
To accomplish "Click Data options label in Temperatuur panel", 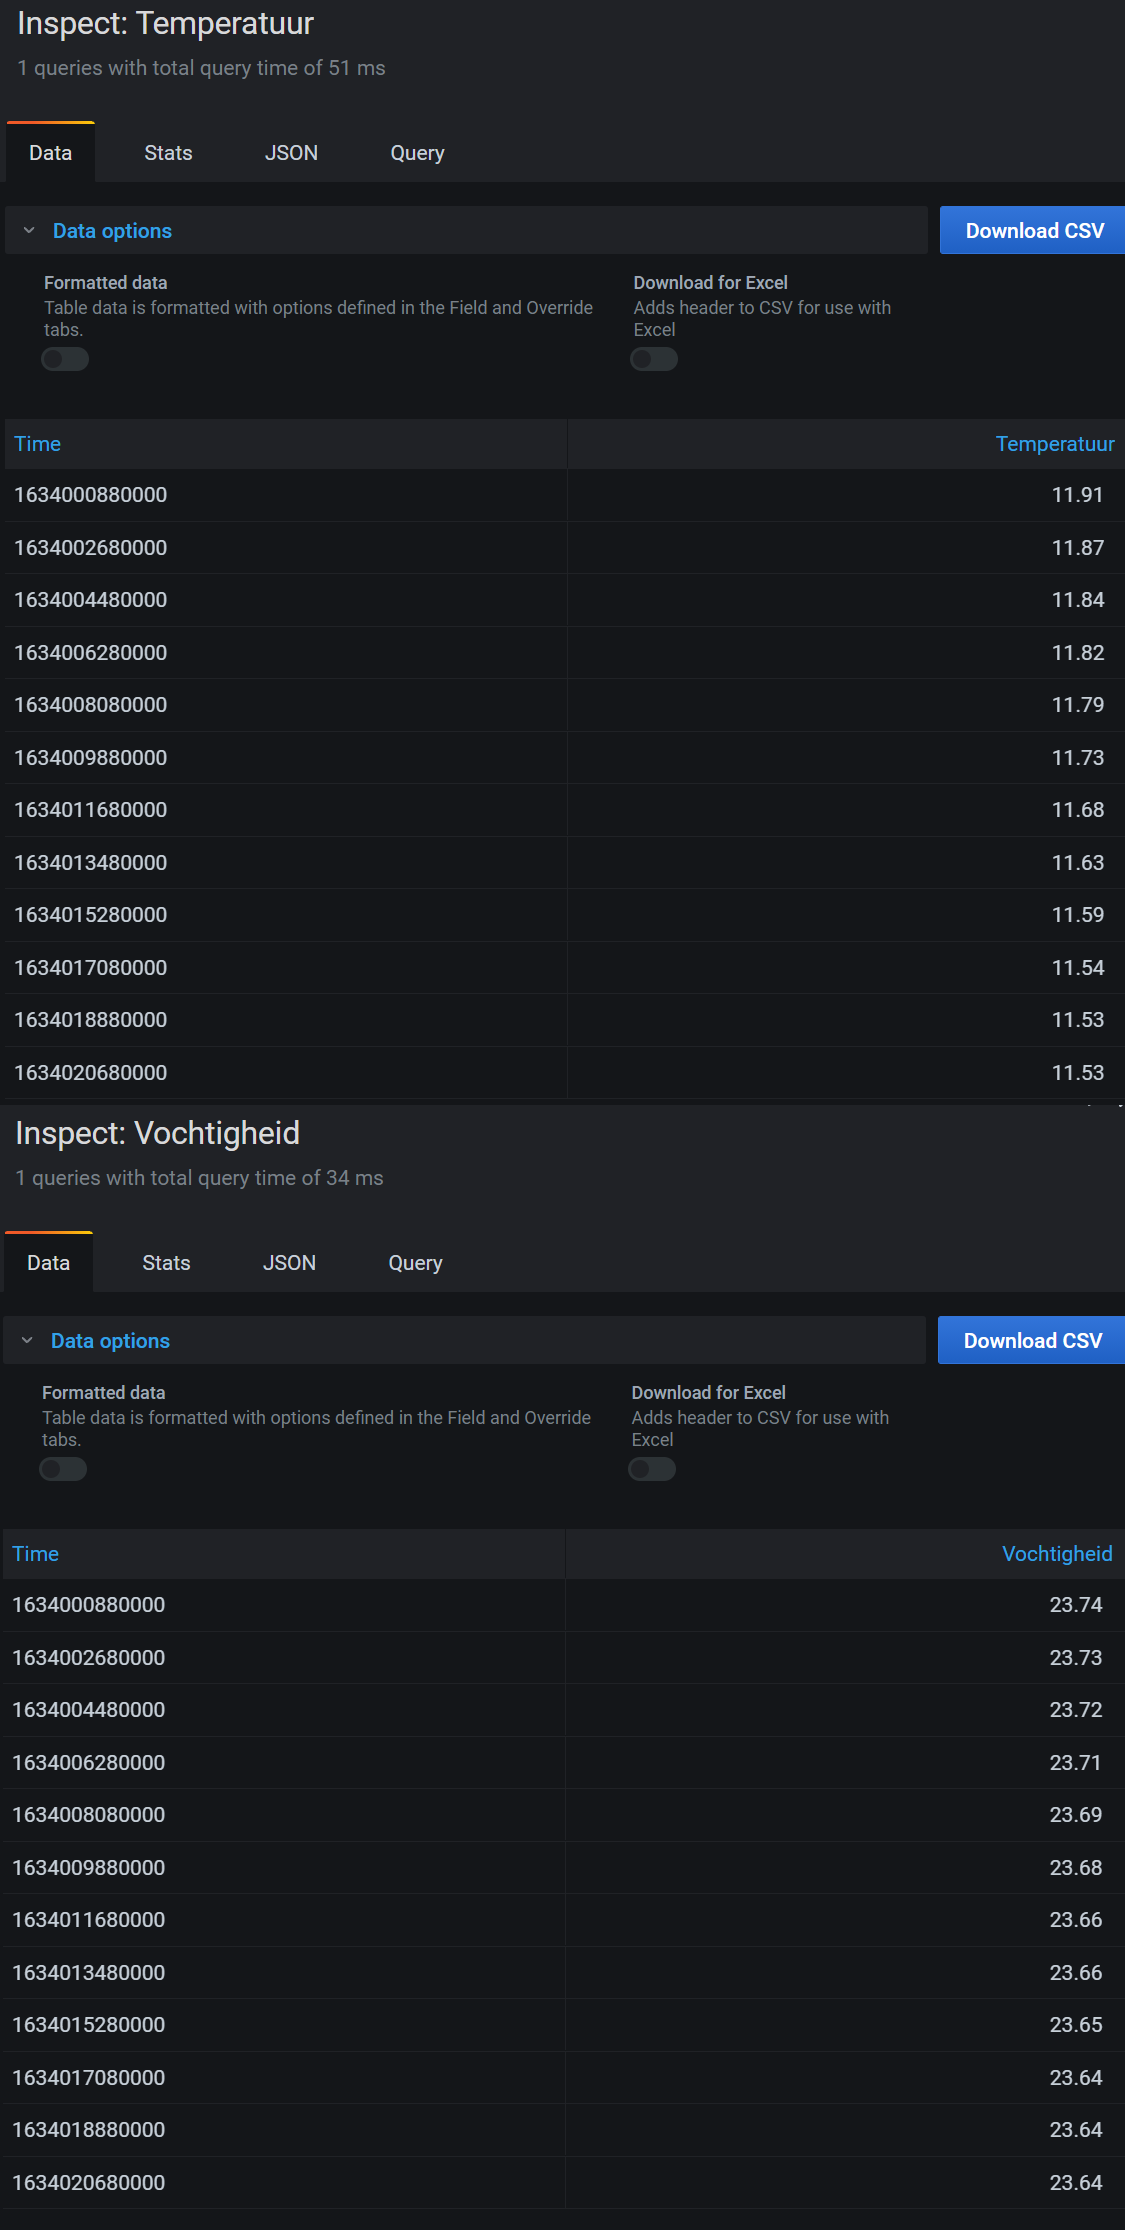I will click(x=112, y=231).
